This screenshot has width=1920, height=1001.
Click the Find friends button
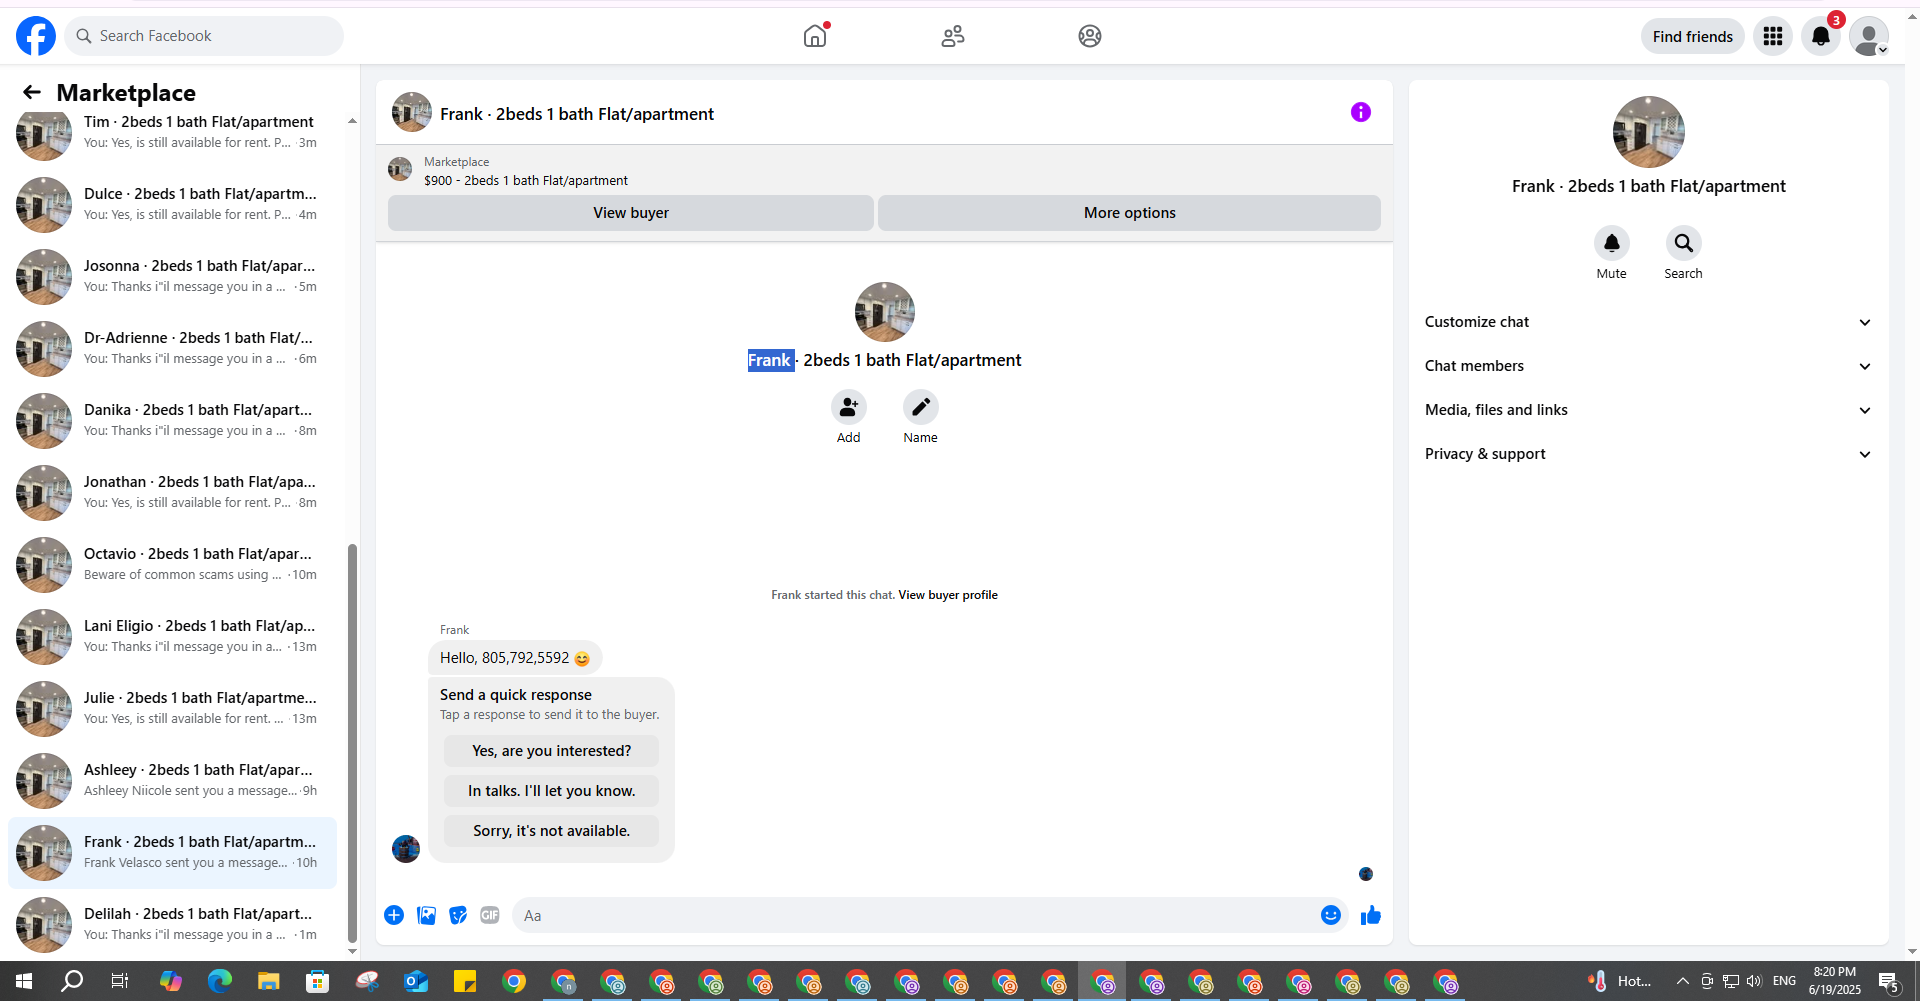point(1693,36)
